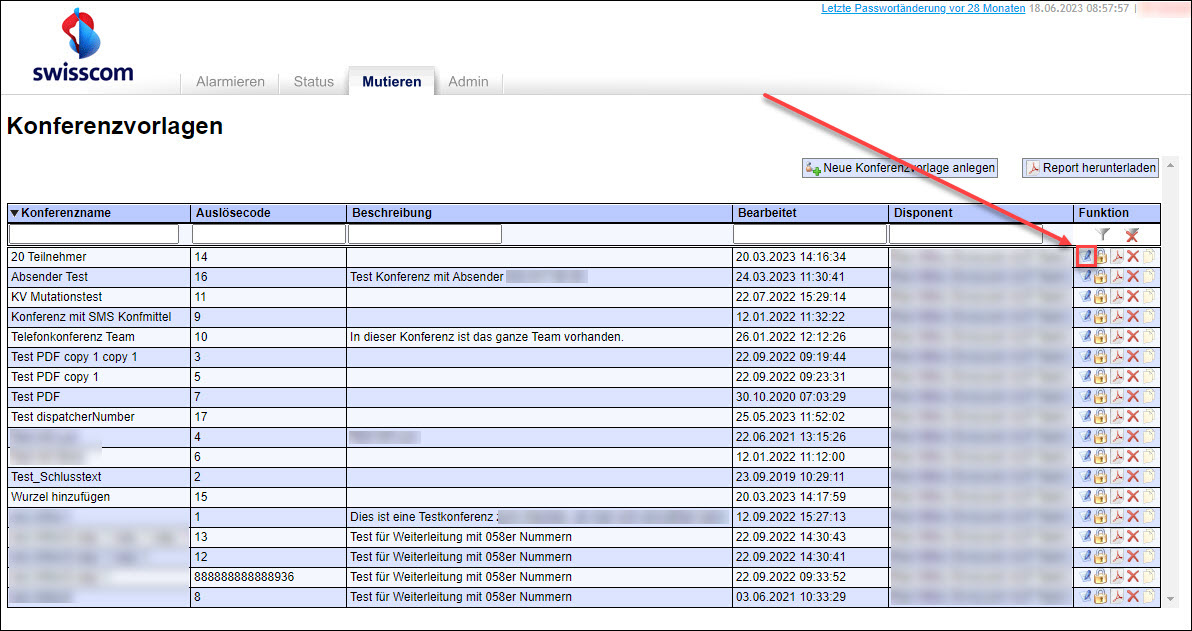The height and width of the screenshot is (631, 1192).
Task: Click the date '30.10.2020 07:03:29'
Action: click(x=791, y=396)
